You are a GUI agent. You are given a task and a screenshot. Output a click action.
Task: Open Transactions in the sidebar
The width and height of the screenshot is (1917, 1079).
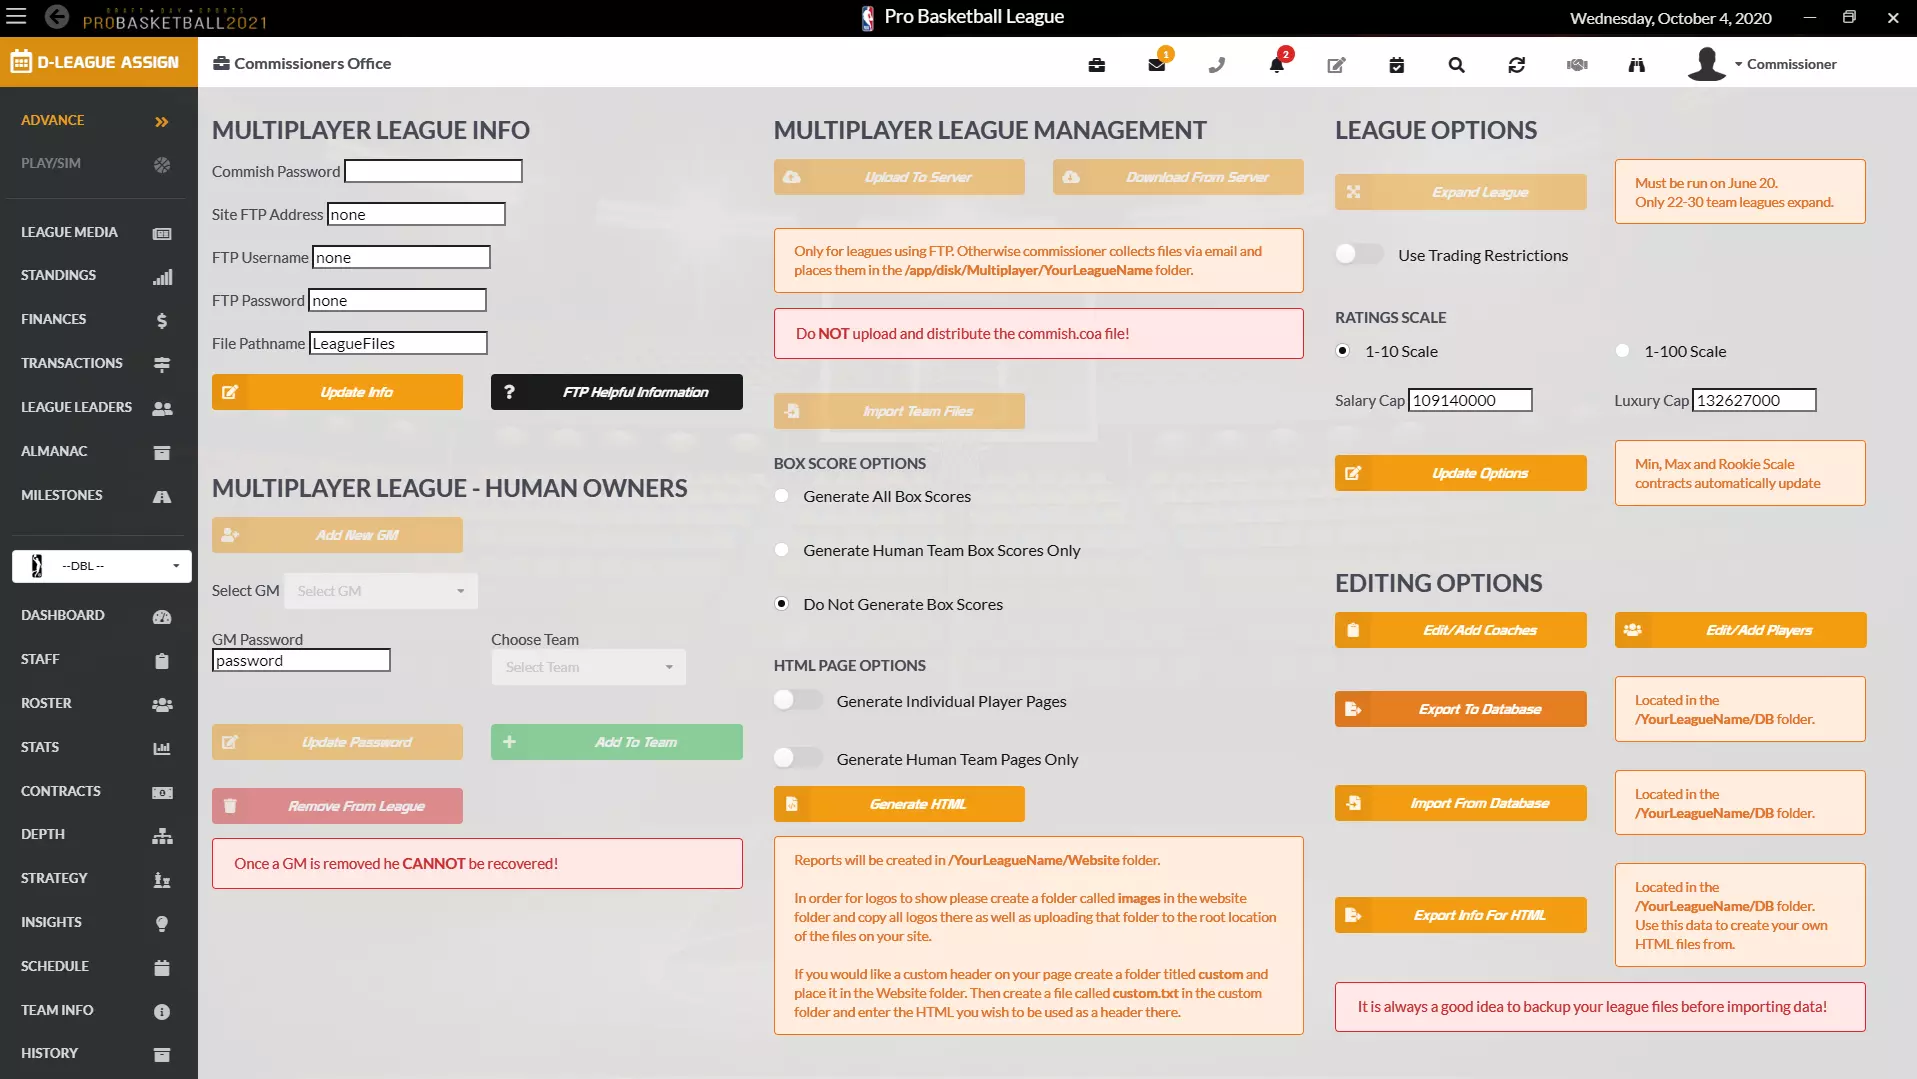pos(98,363)
